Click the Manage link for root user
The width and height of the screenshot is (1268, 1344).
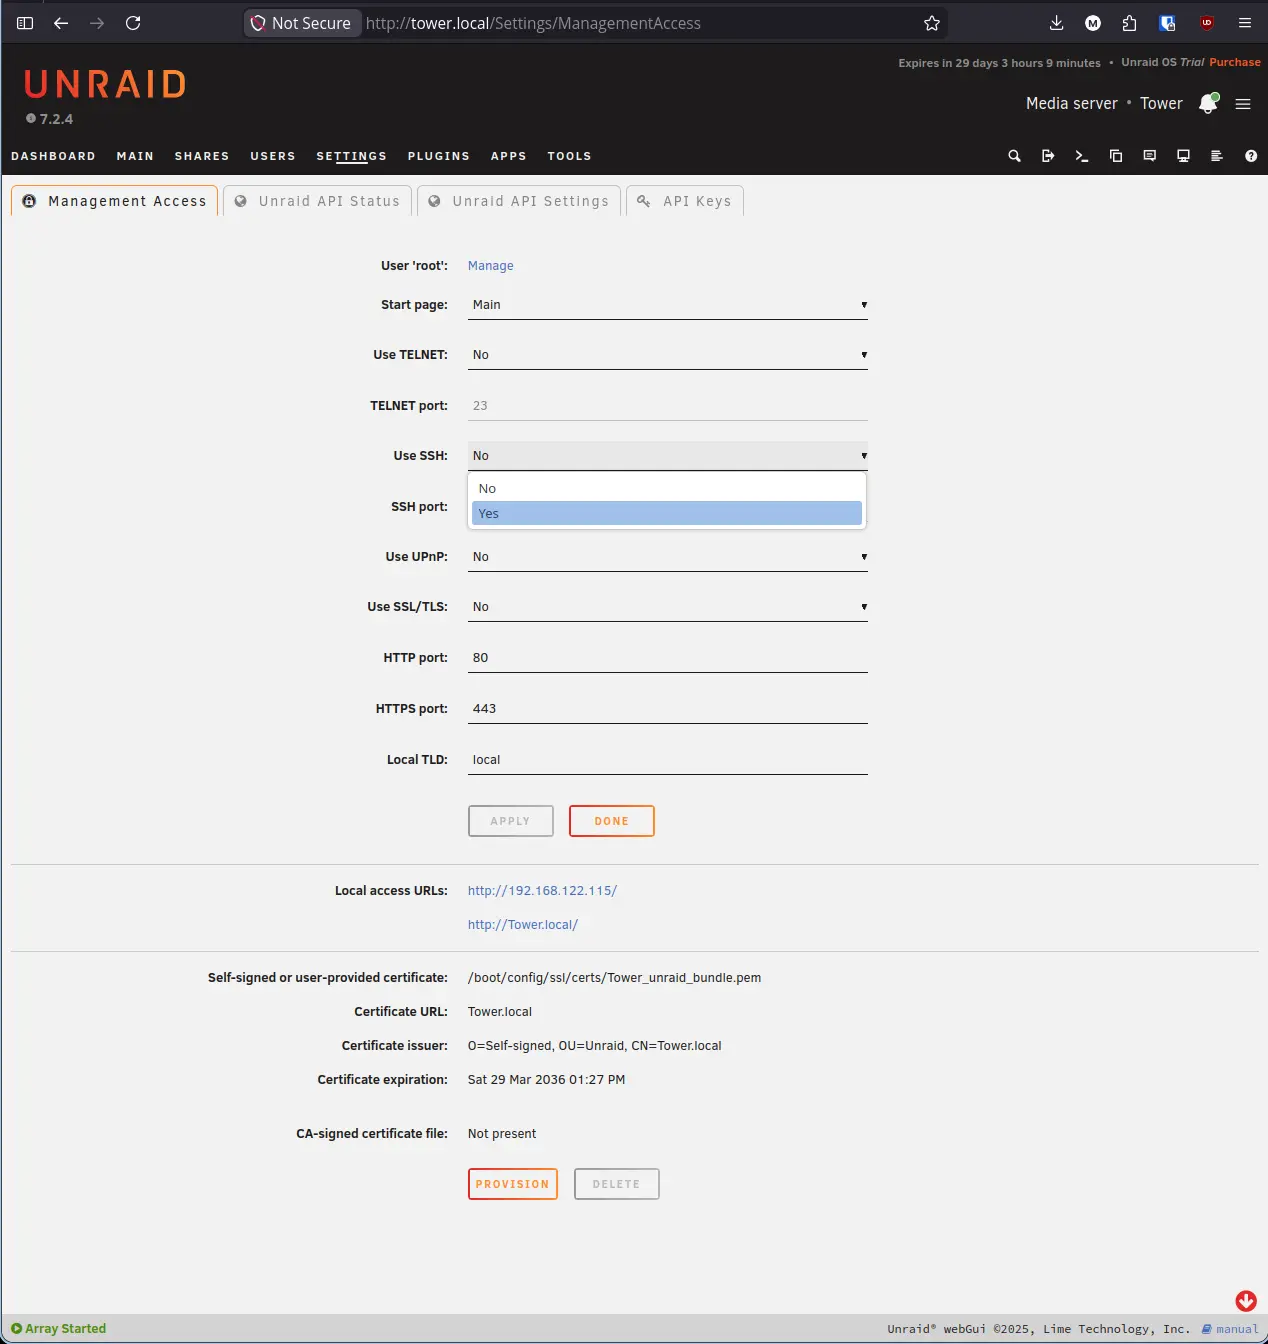tap(491, 266)
